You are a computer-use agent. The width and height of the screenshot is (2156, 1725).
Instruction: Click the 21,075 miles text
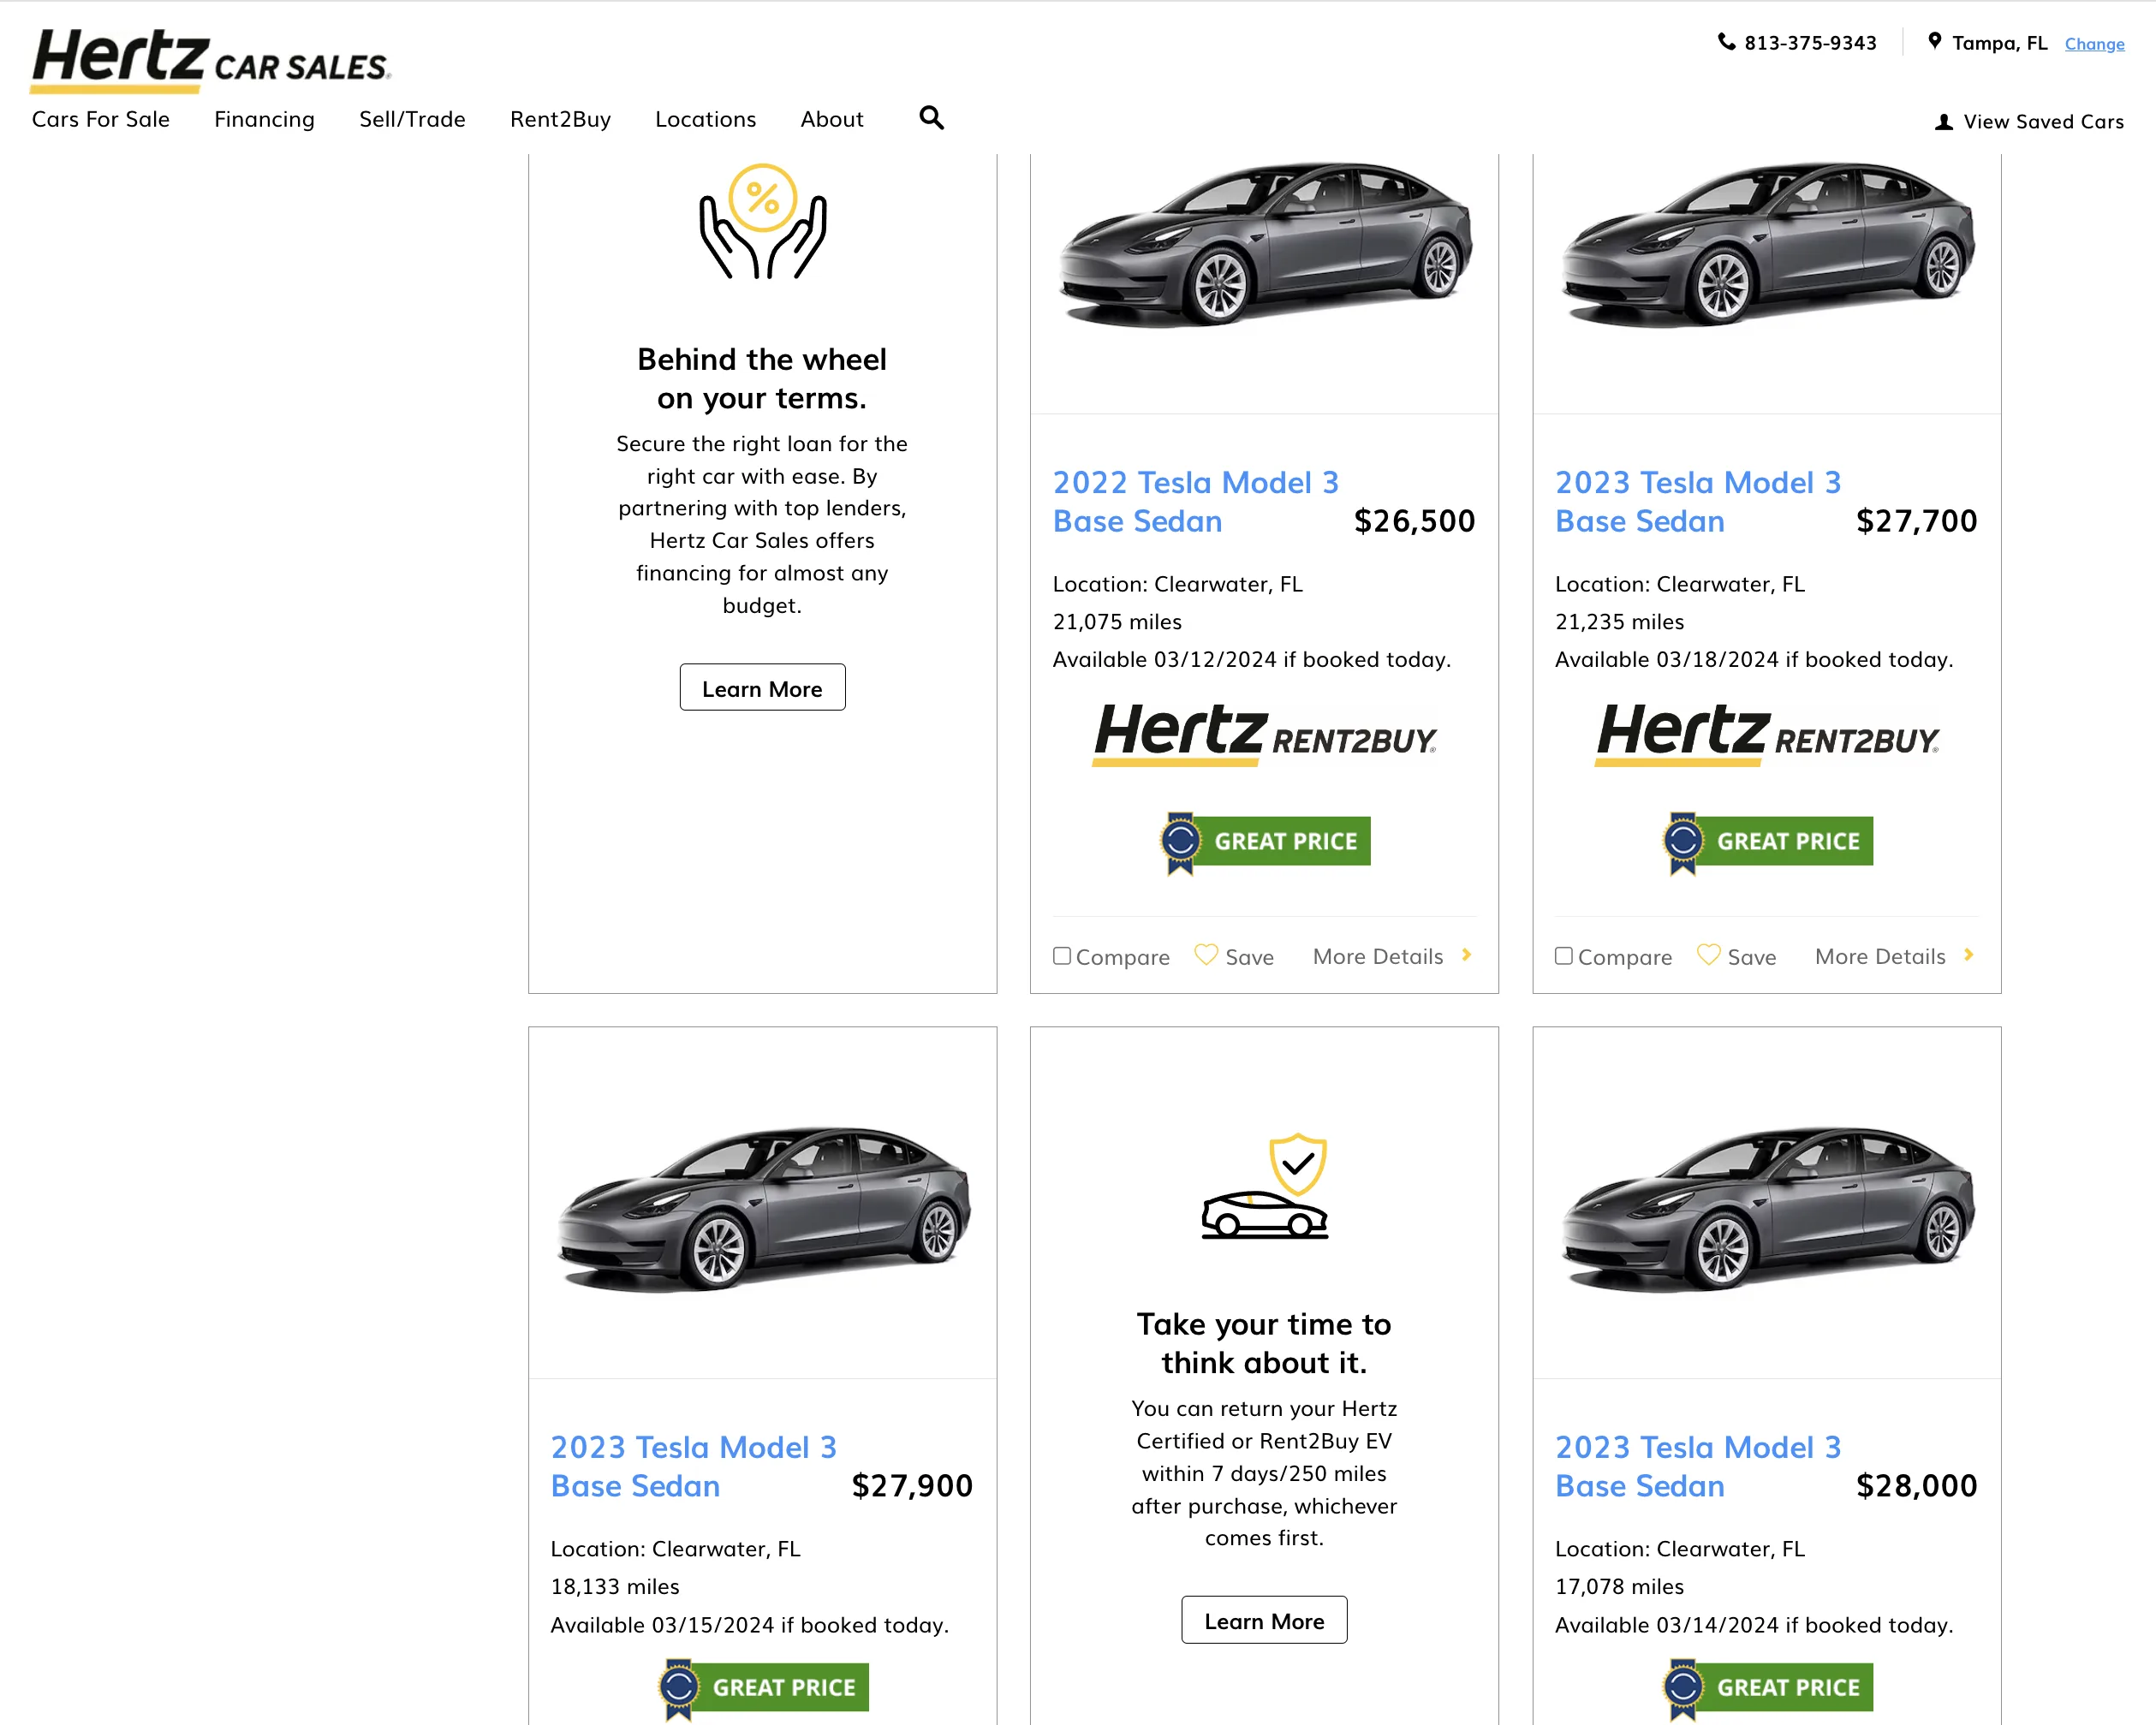[x=1117, y=622]
